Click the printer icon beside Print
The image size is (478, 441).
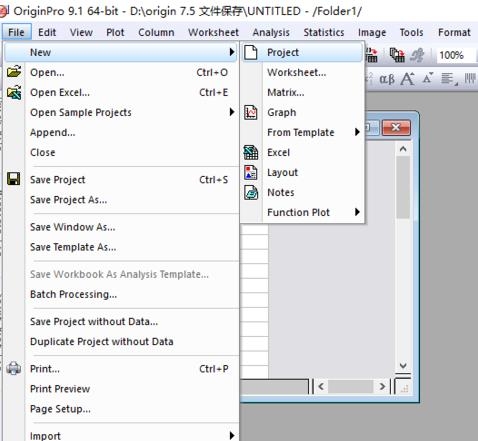(14, 368)
